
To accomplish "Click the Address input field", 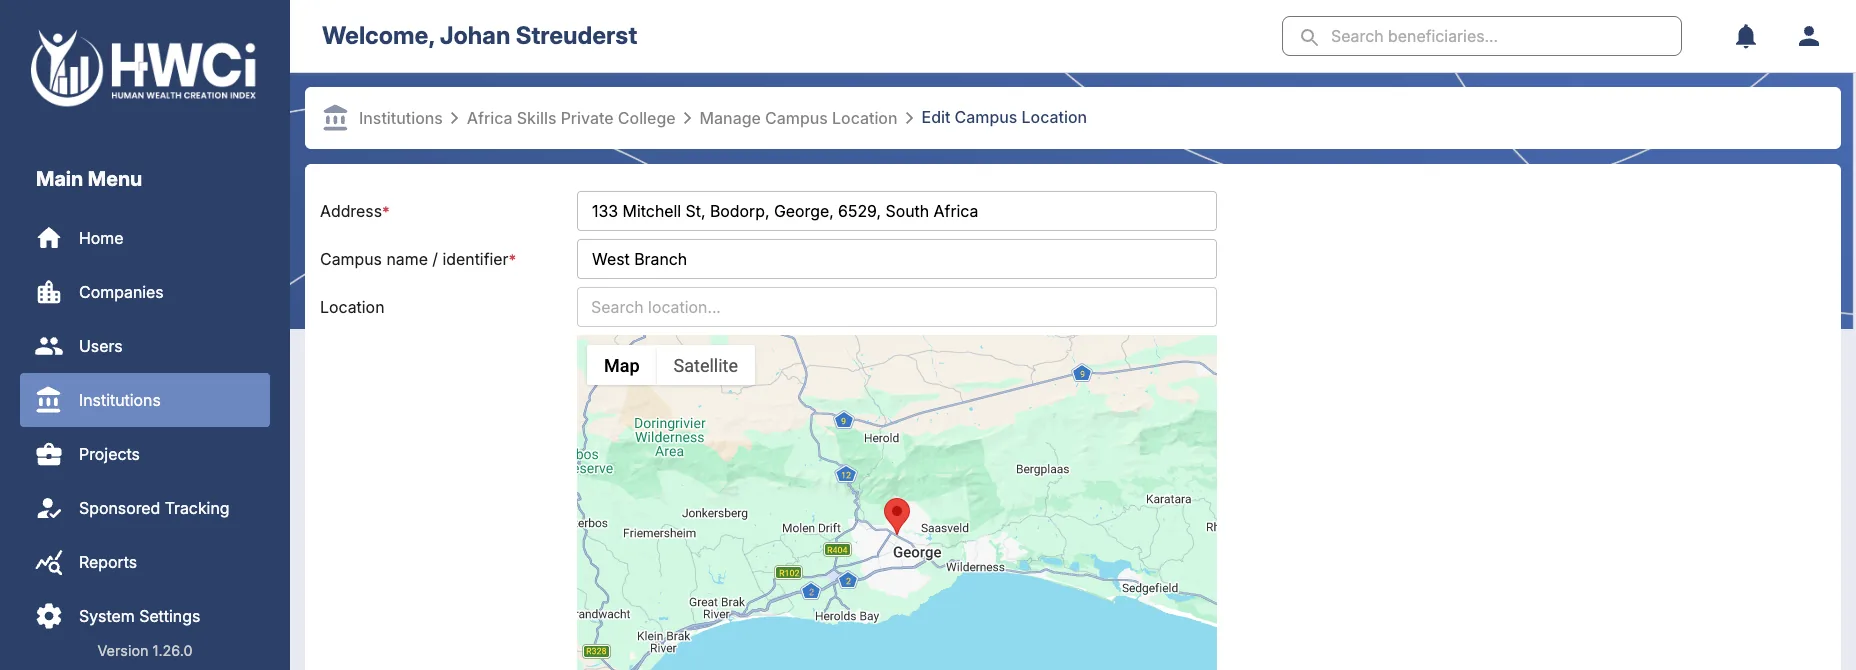I will coord(897,211).
